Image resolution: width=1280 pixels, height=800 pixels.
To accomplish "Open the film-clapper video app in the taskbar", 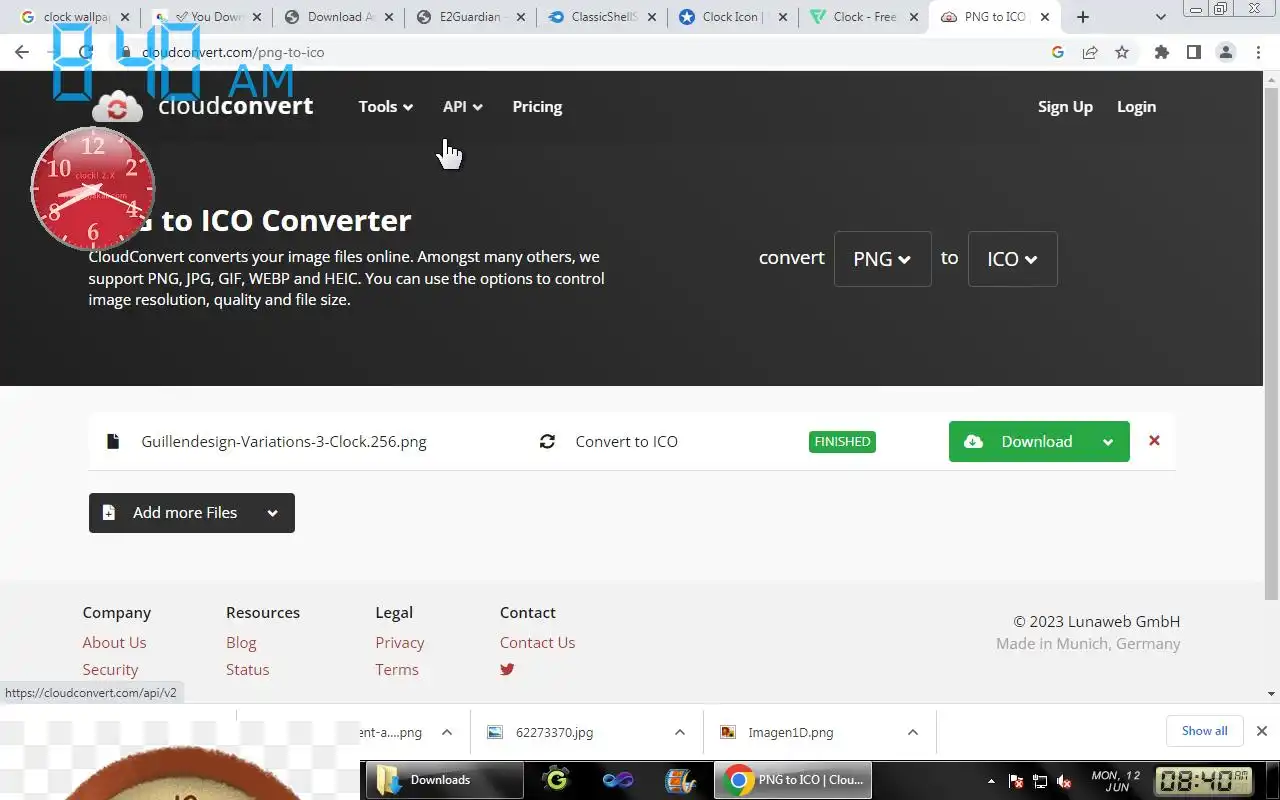I will click(x=680, y=780).
